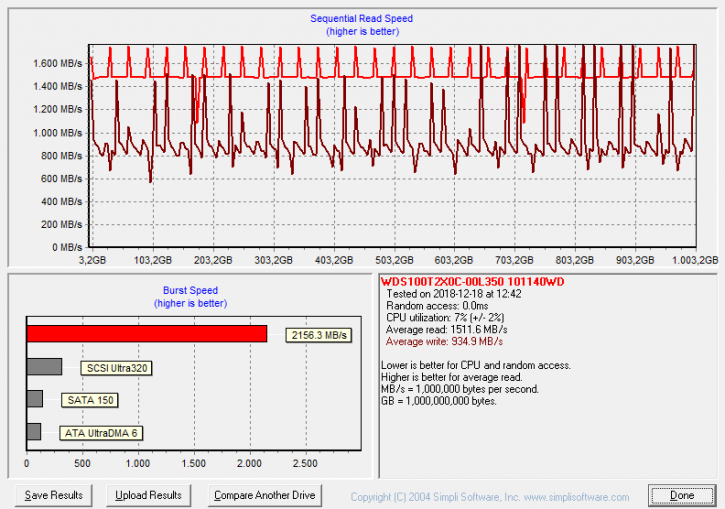
Task: Click the 3,2GB x-axis label
Action: click(x=92, y=260)
